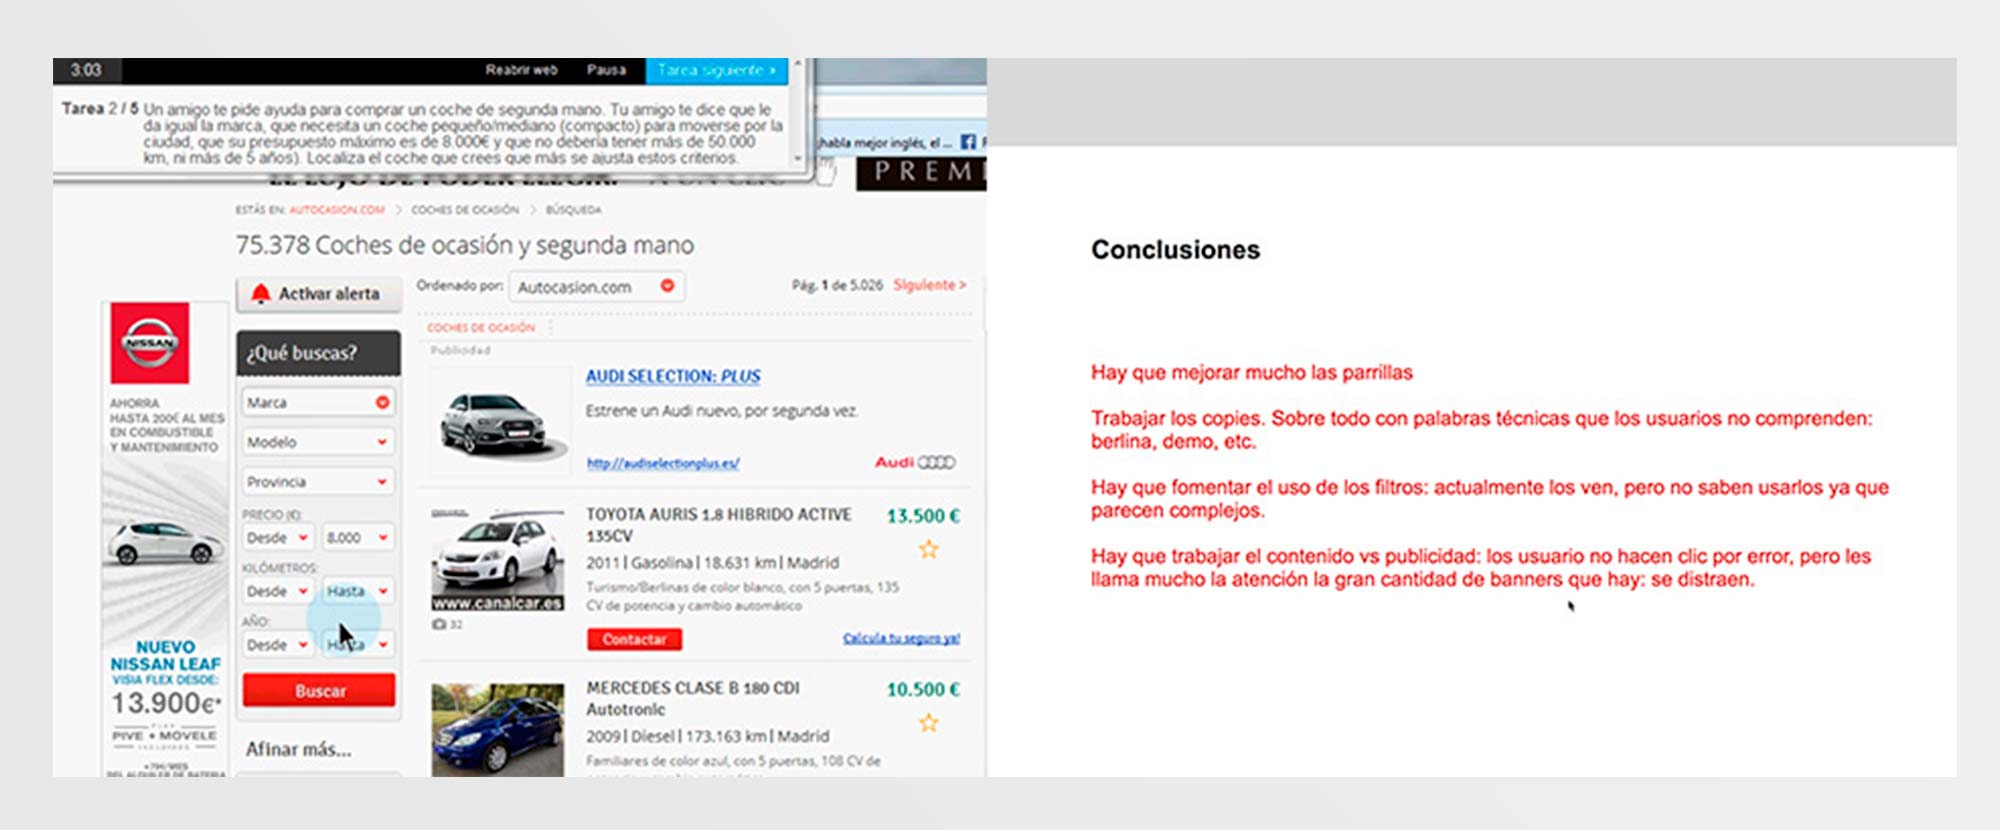Click the Toyota Auris car photo
The image size is (2000, 830).
pyautogui.click(x=497, y=560)
